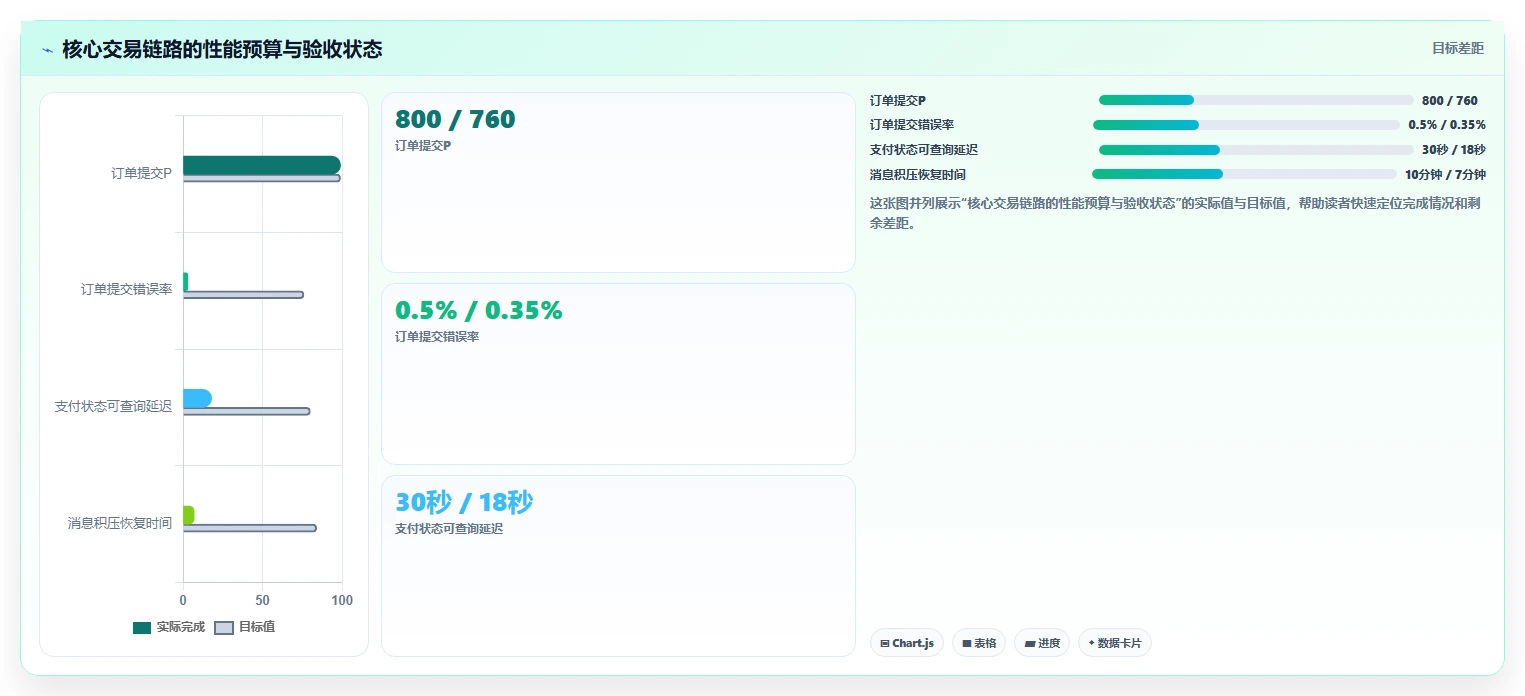Click the dark green 订单提交P chart bar
The image size is (1525, 696).
[x=261, y=165]
